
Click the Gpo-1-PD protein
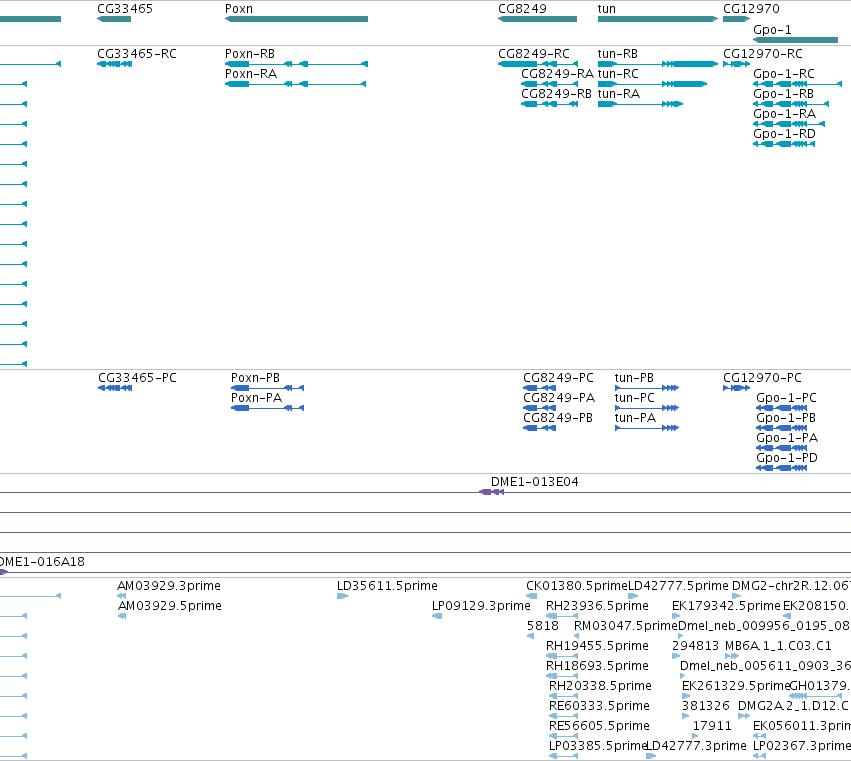click(782, 468)
